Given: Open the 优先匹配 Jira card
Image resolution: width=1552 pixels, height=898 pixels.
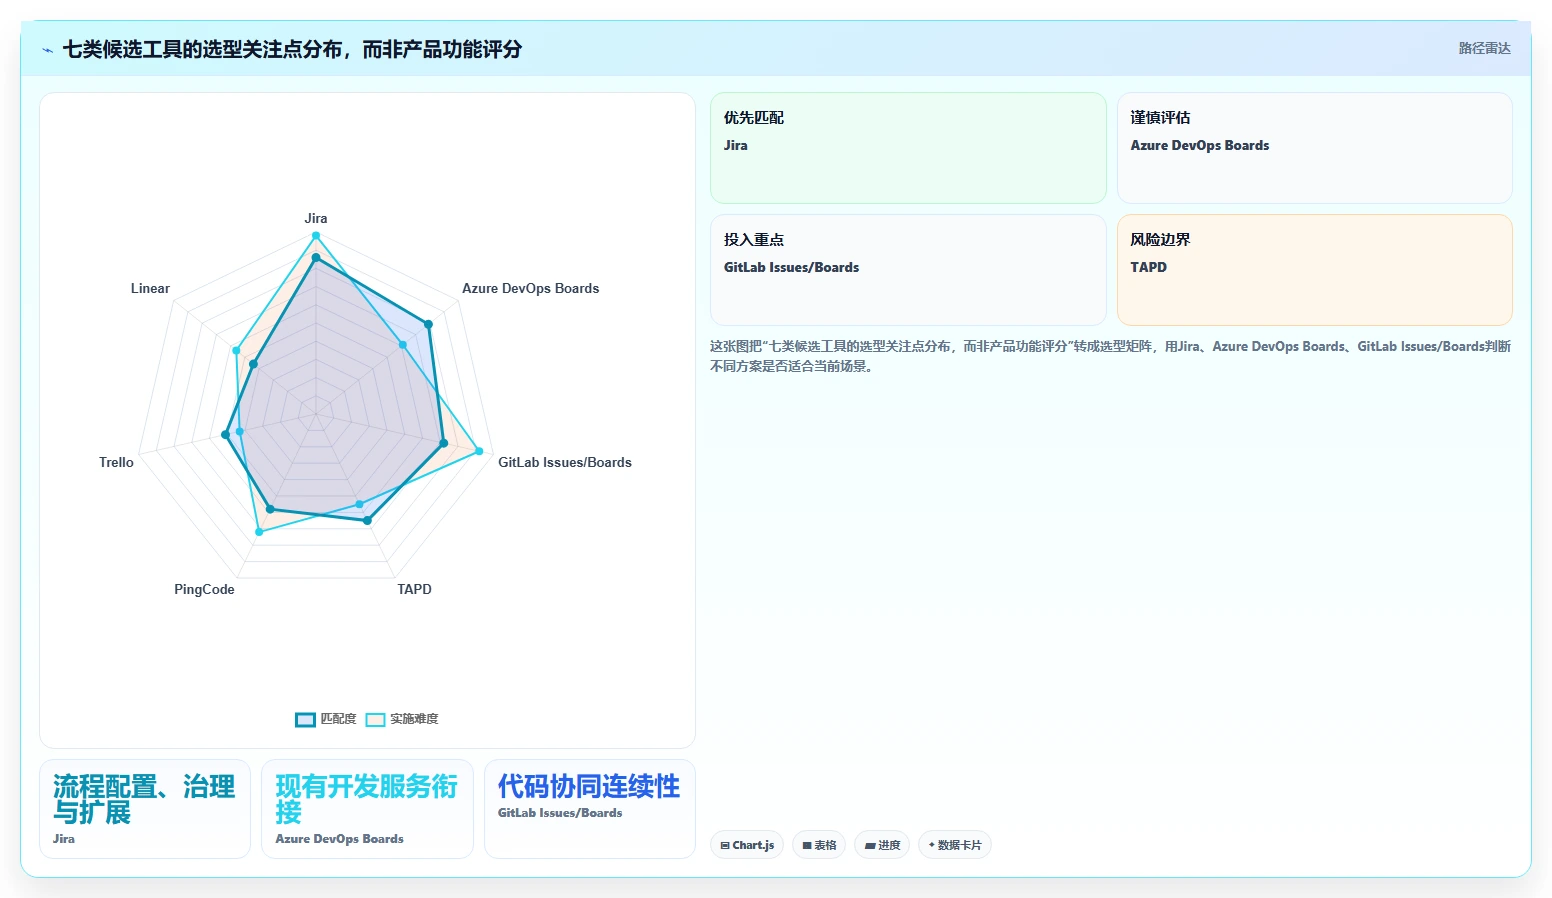Looking at the screenshot, I should [908, 148].
